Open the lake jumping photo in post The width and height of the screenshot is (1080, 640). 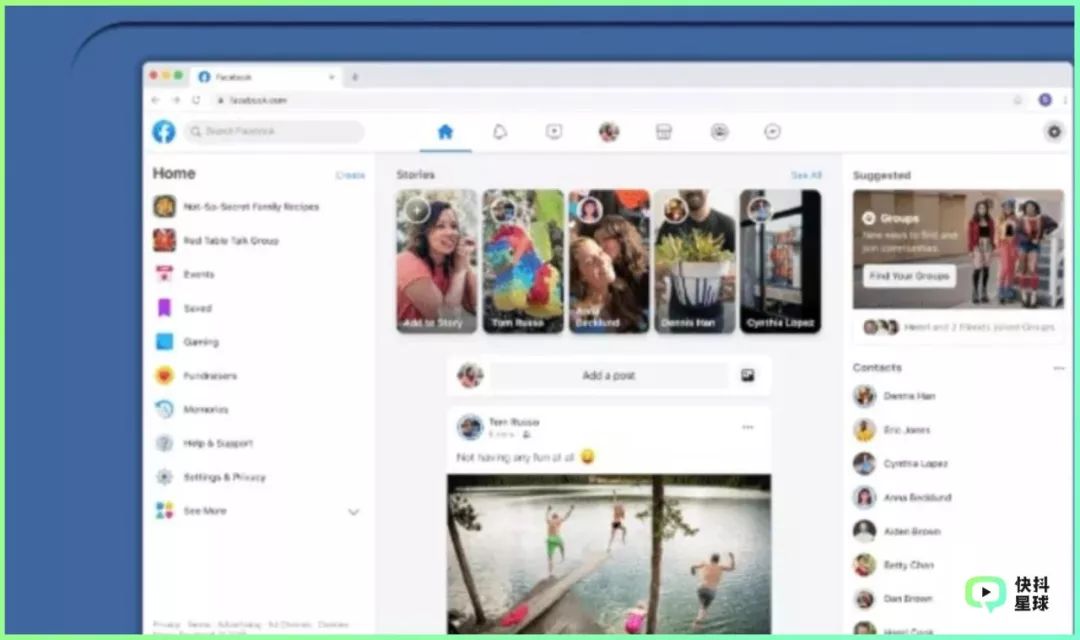tap(609, 554)
